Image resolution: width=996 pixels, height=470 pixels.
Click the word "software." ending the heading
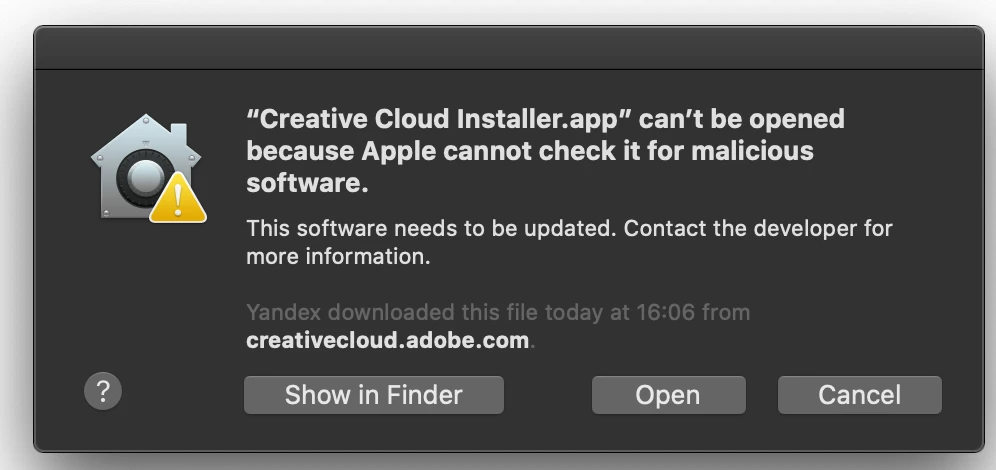[307, 184]
